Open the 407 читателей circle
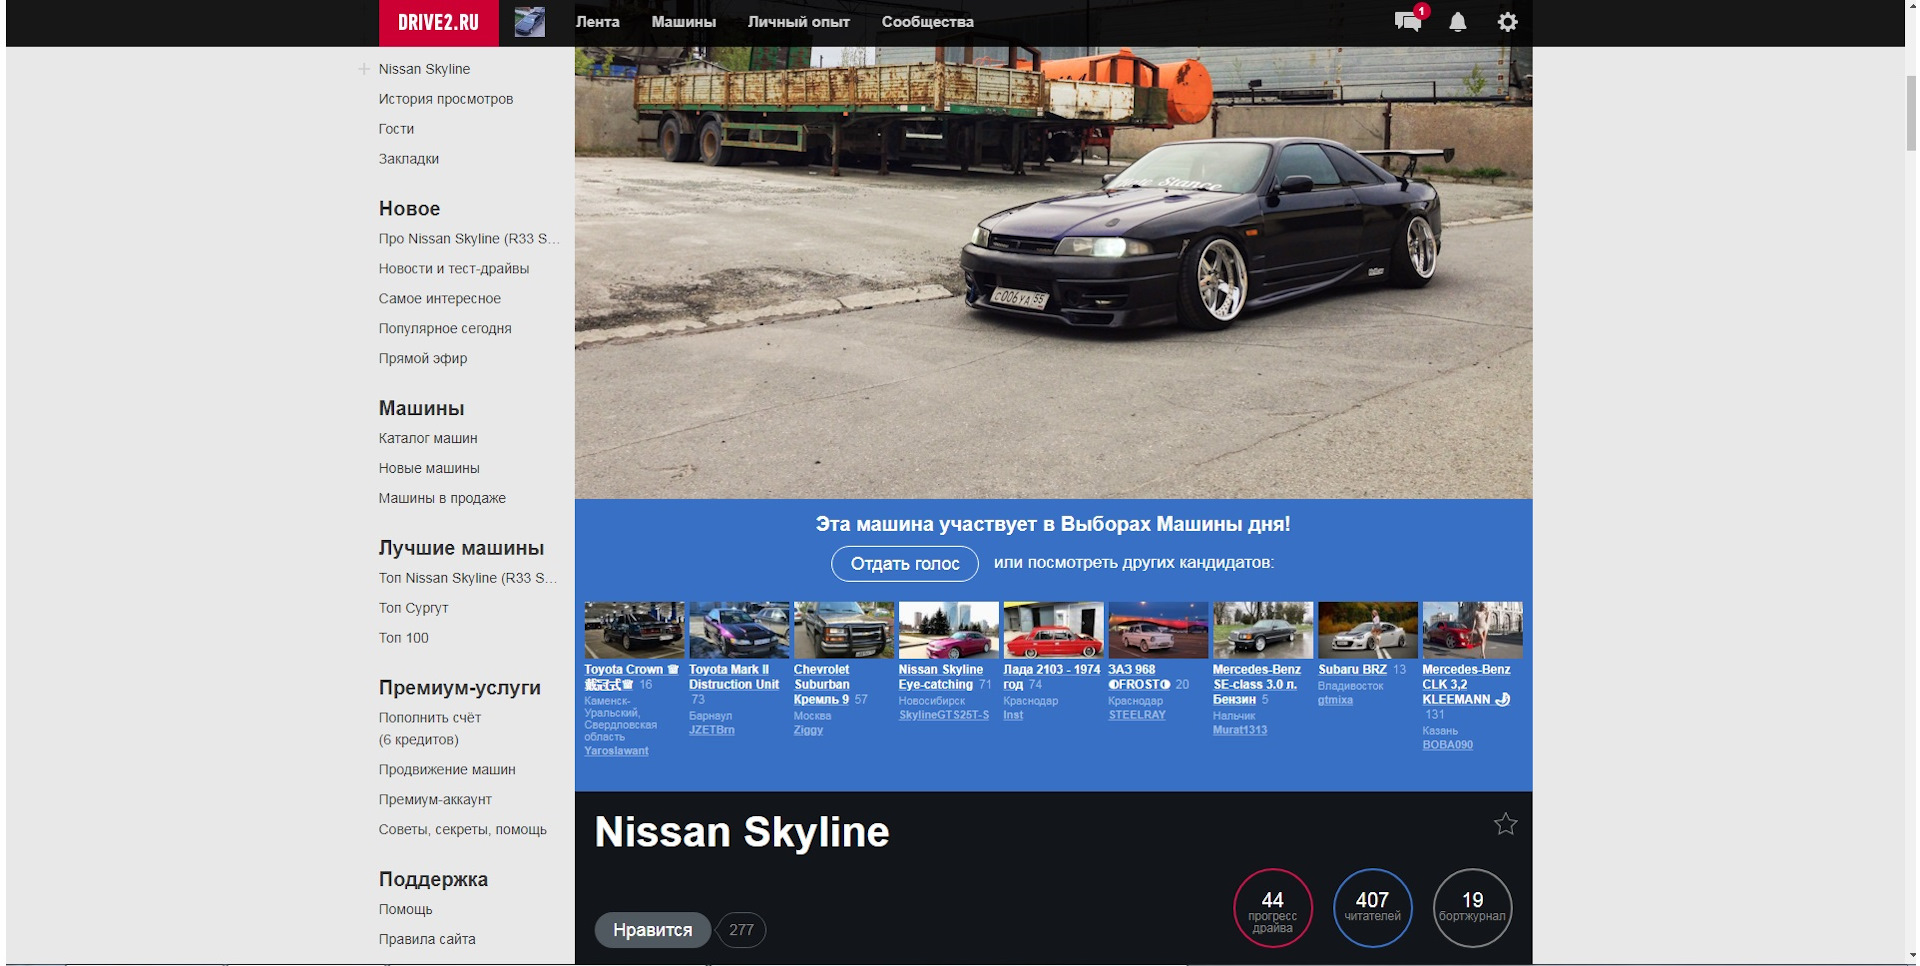 point(1372,907)
